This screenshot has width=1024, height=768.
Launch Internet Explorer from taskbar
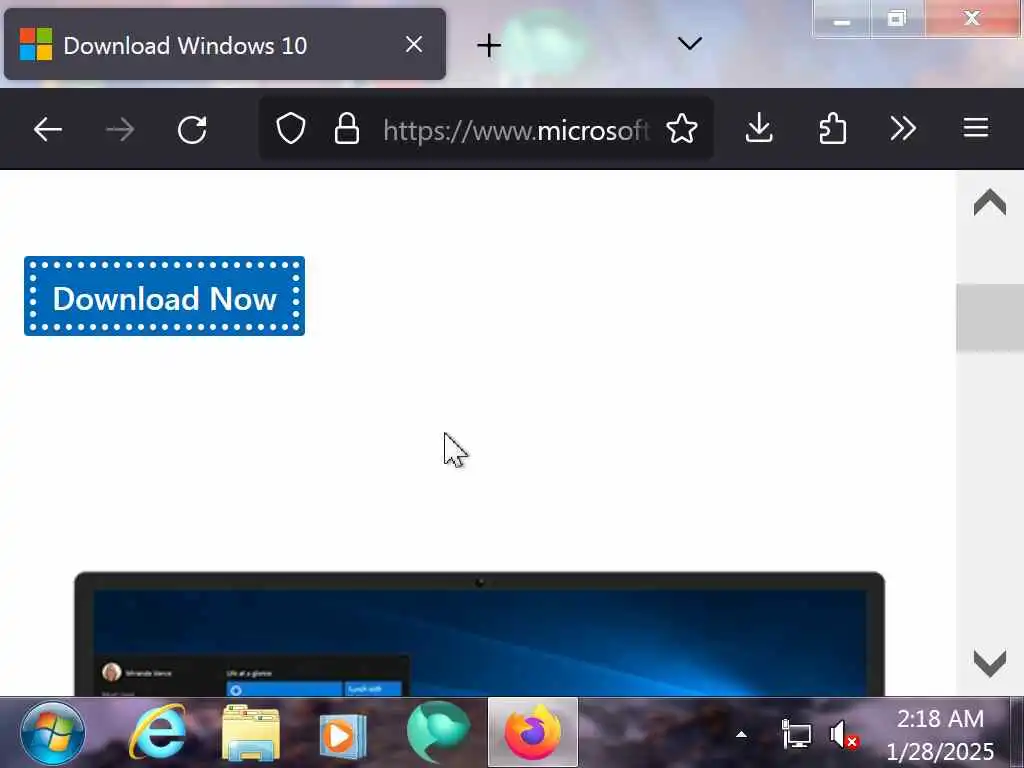pos(157,733)
